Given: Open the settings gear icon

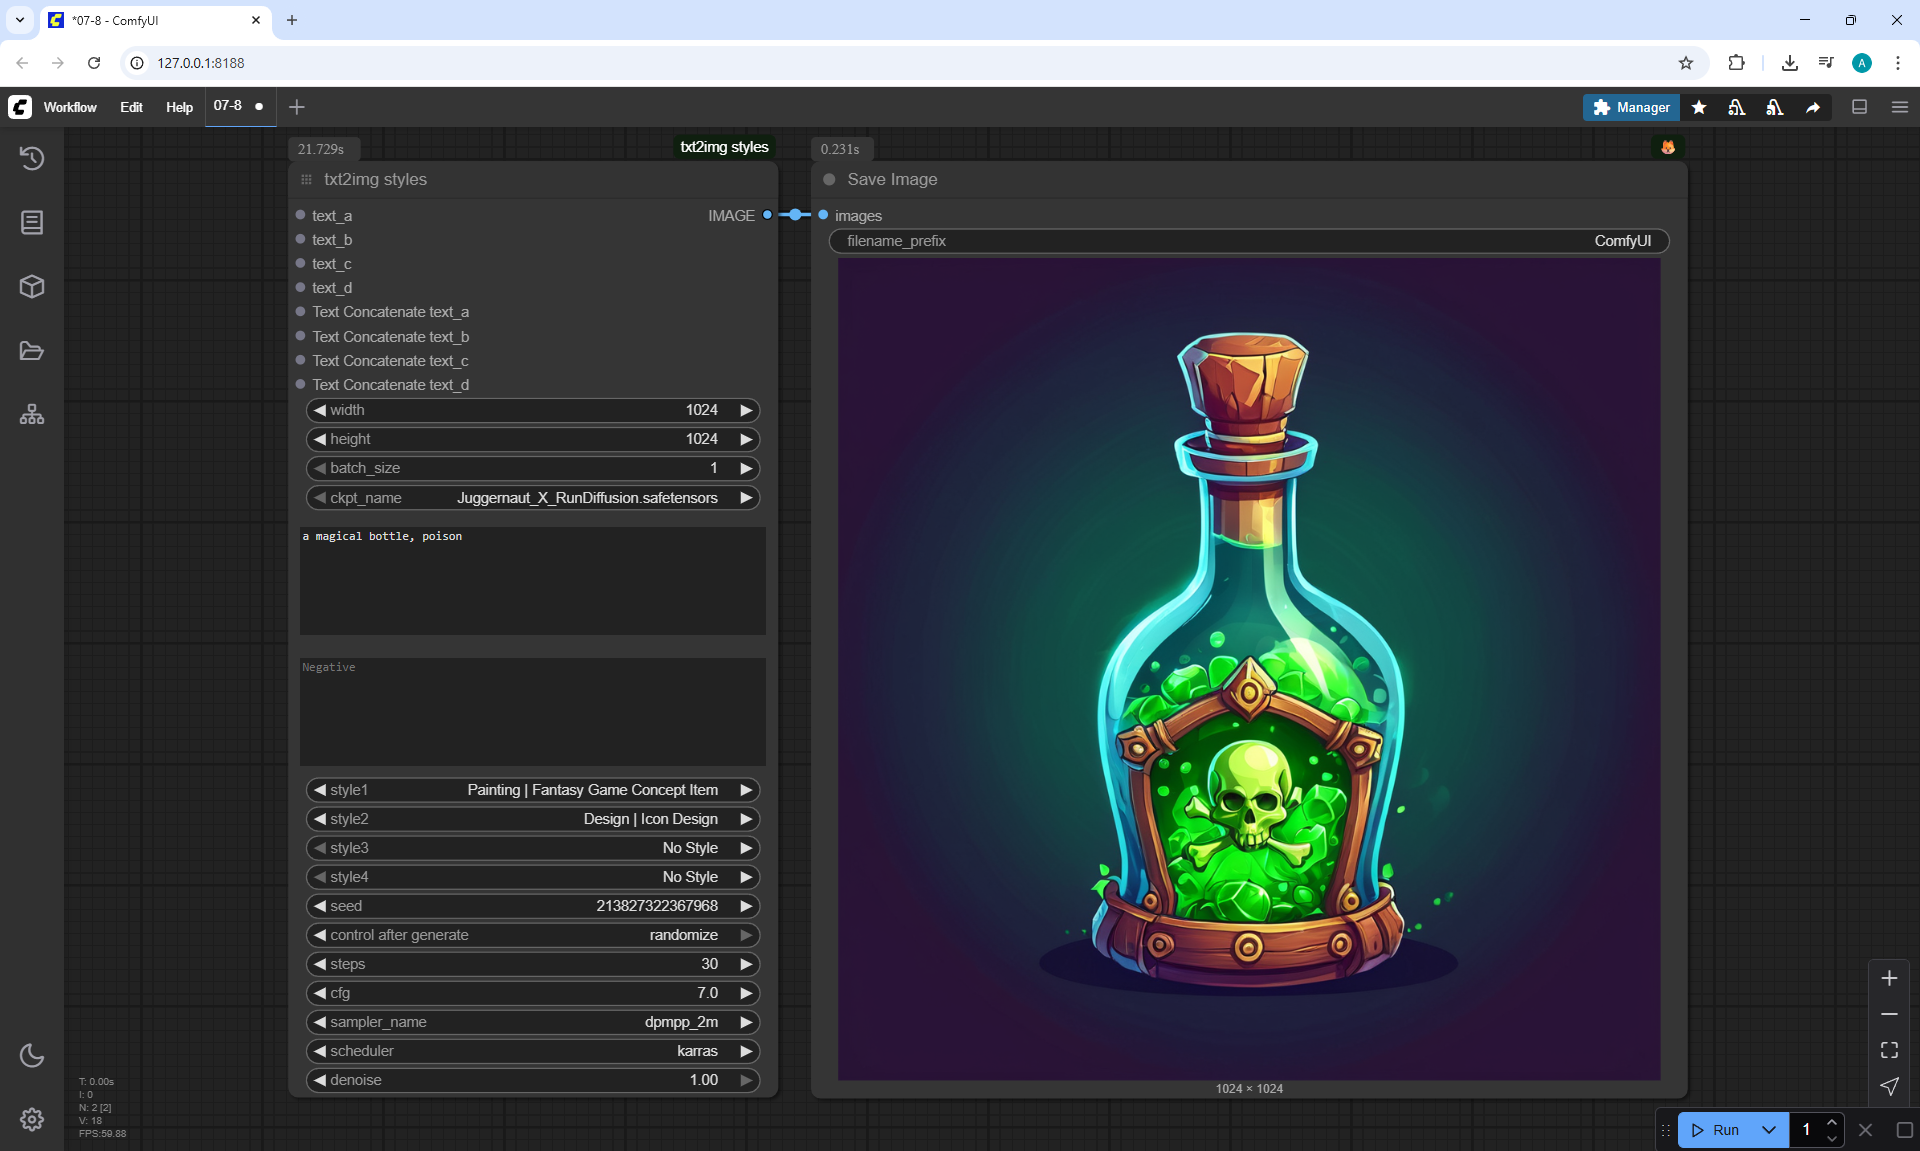Looking at the screenshot, I should pos(32,1119).
